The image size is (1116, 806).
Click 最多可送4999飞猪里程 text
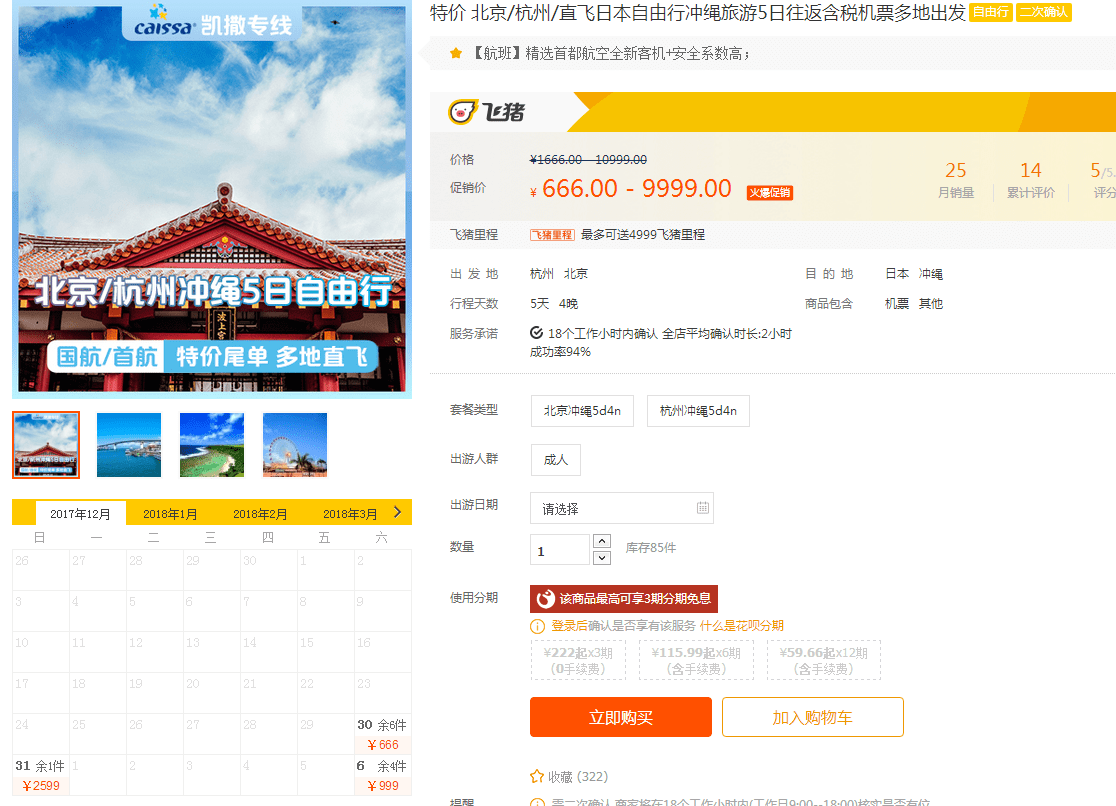[643, 234]
